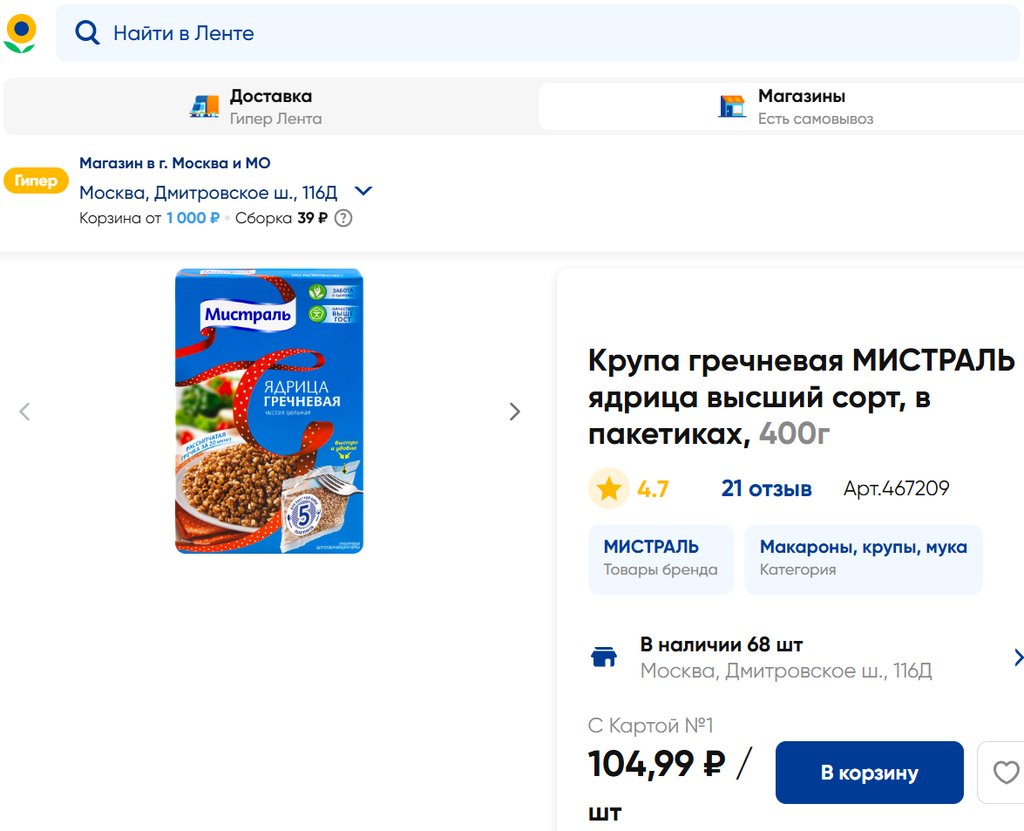The width and height of the screenshot is (1024, 831).
Task: Open the 21 отзыв reviews link
Action: [x=766, y=489]
